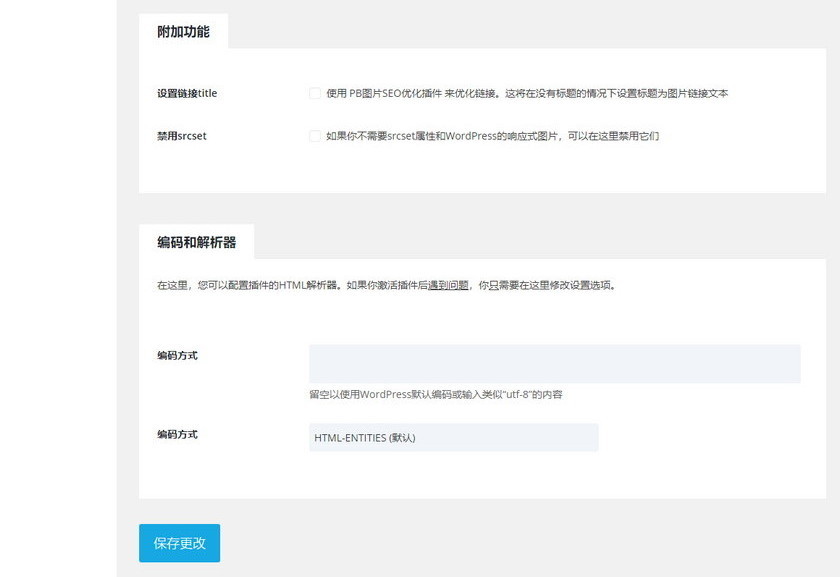Click the 保存更改 button
The width and height of the screenshot is (840, 577).
[x=179, y=543]
